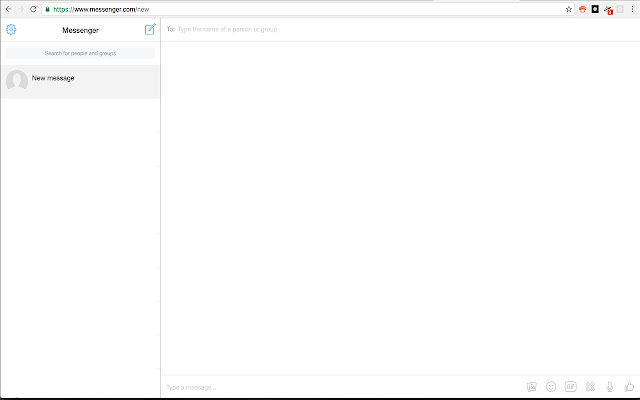Click the Type a message box
This screenshot has height=400, width=640.
343,387
